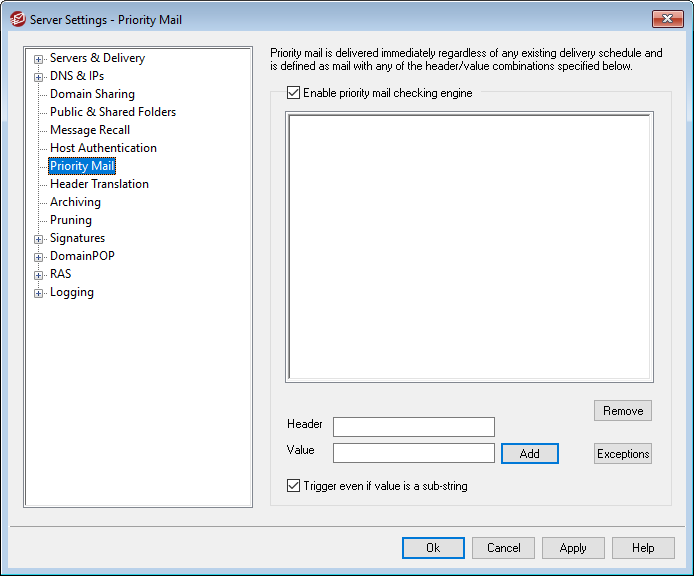Click the Header input field
Viewport: 694px width, 576px height.
[x=413, y=427]
